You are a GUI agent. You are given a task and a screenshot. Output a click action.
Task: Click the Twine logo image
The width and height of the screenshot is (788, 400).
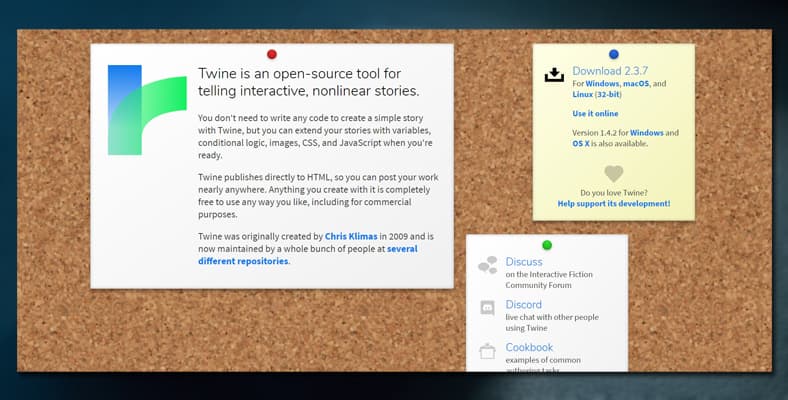pyautogui.click(x=147, y=110)
